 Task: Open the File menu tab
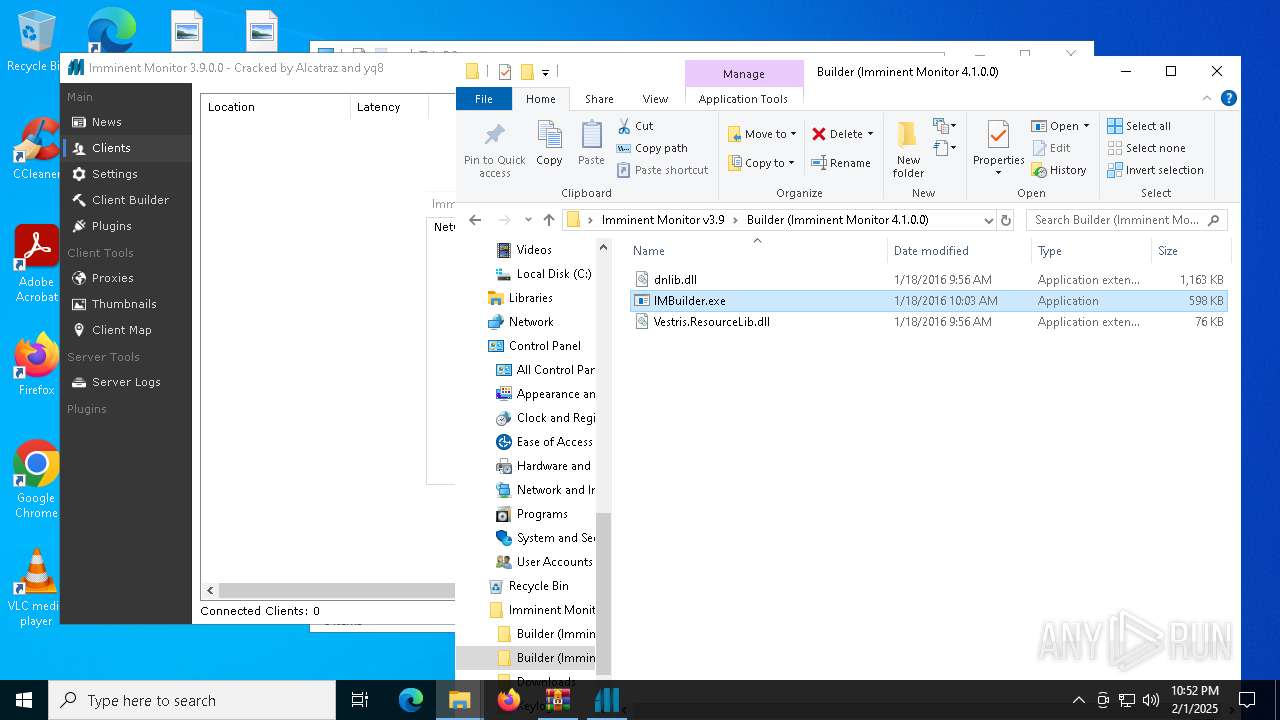point(484,99)
